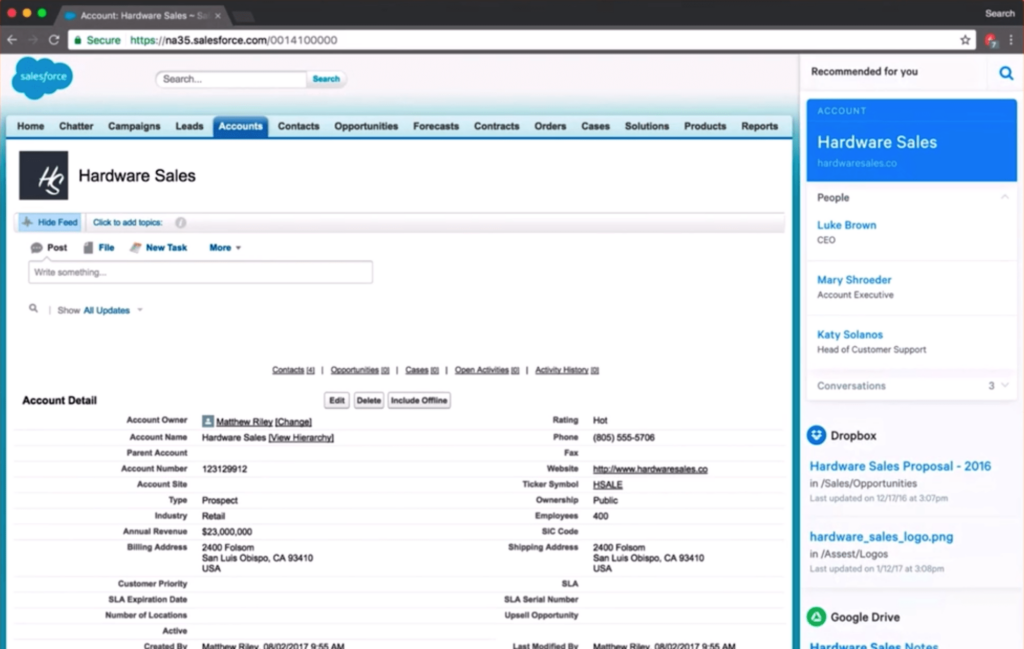
Task: Click the Google Drive icon
Action: pyautogui.click(x=816, y=616)
